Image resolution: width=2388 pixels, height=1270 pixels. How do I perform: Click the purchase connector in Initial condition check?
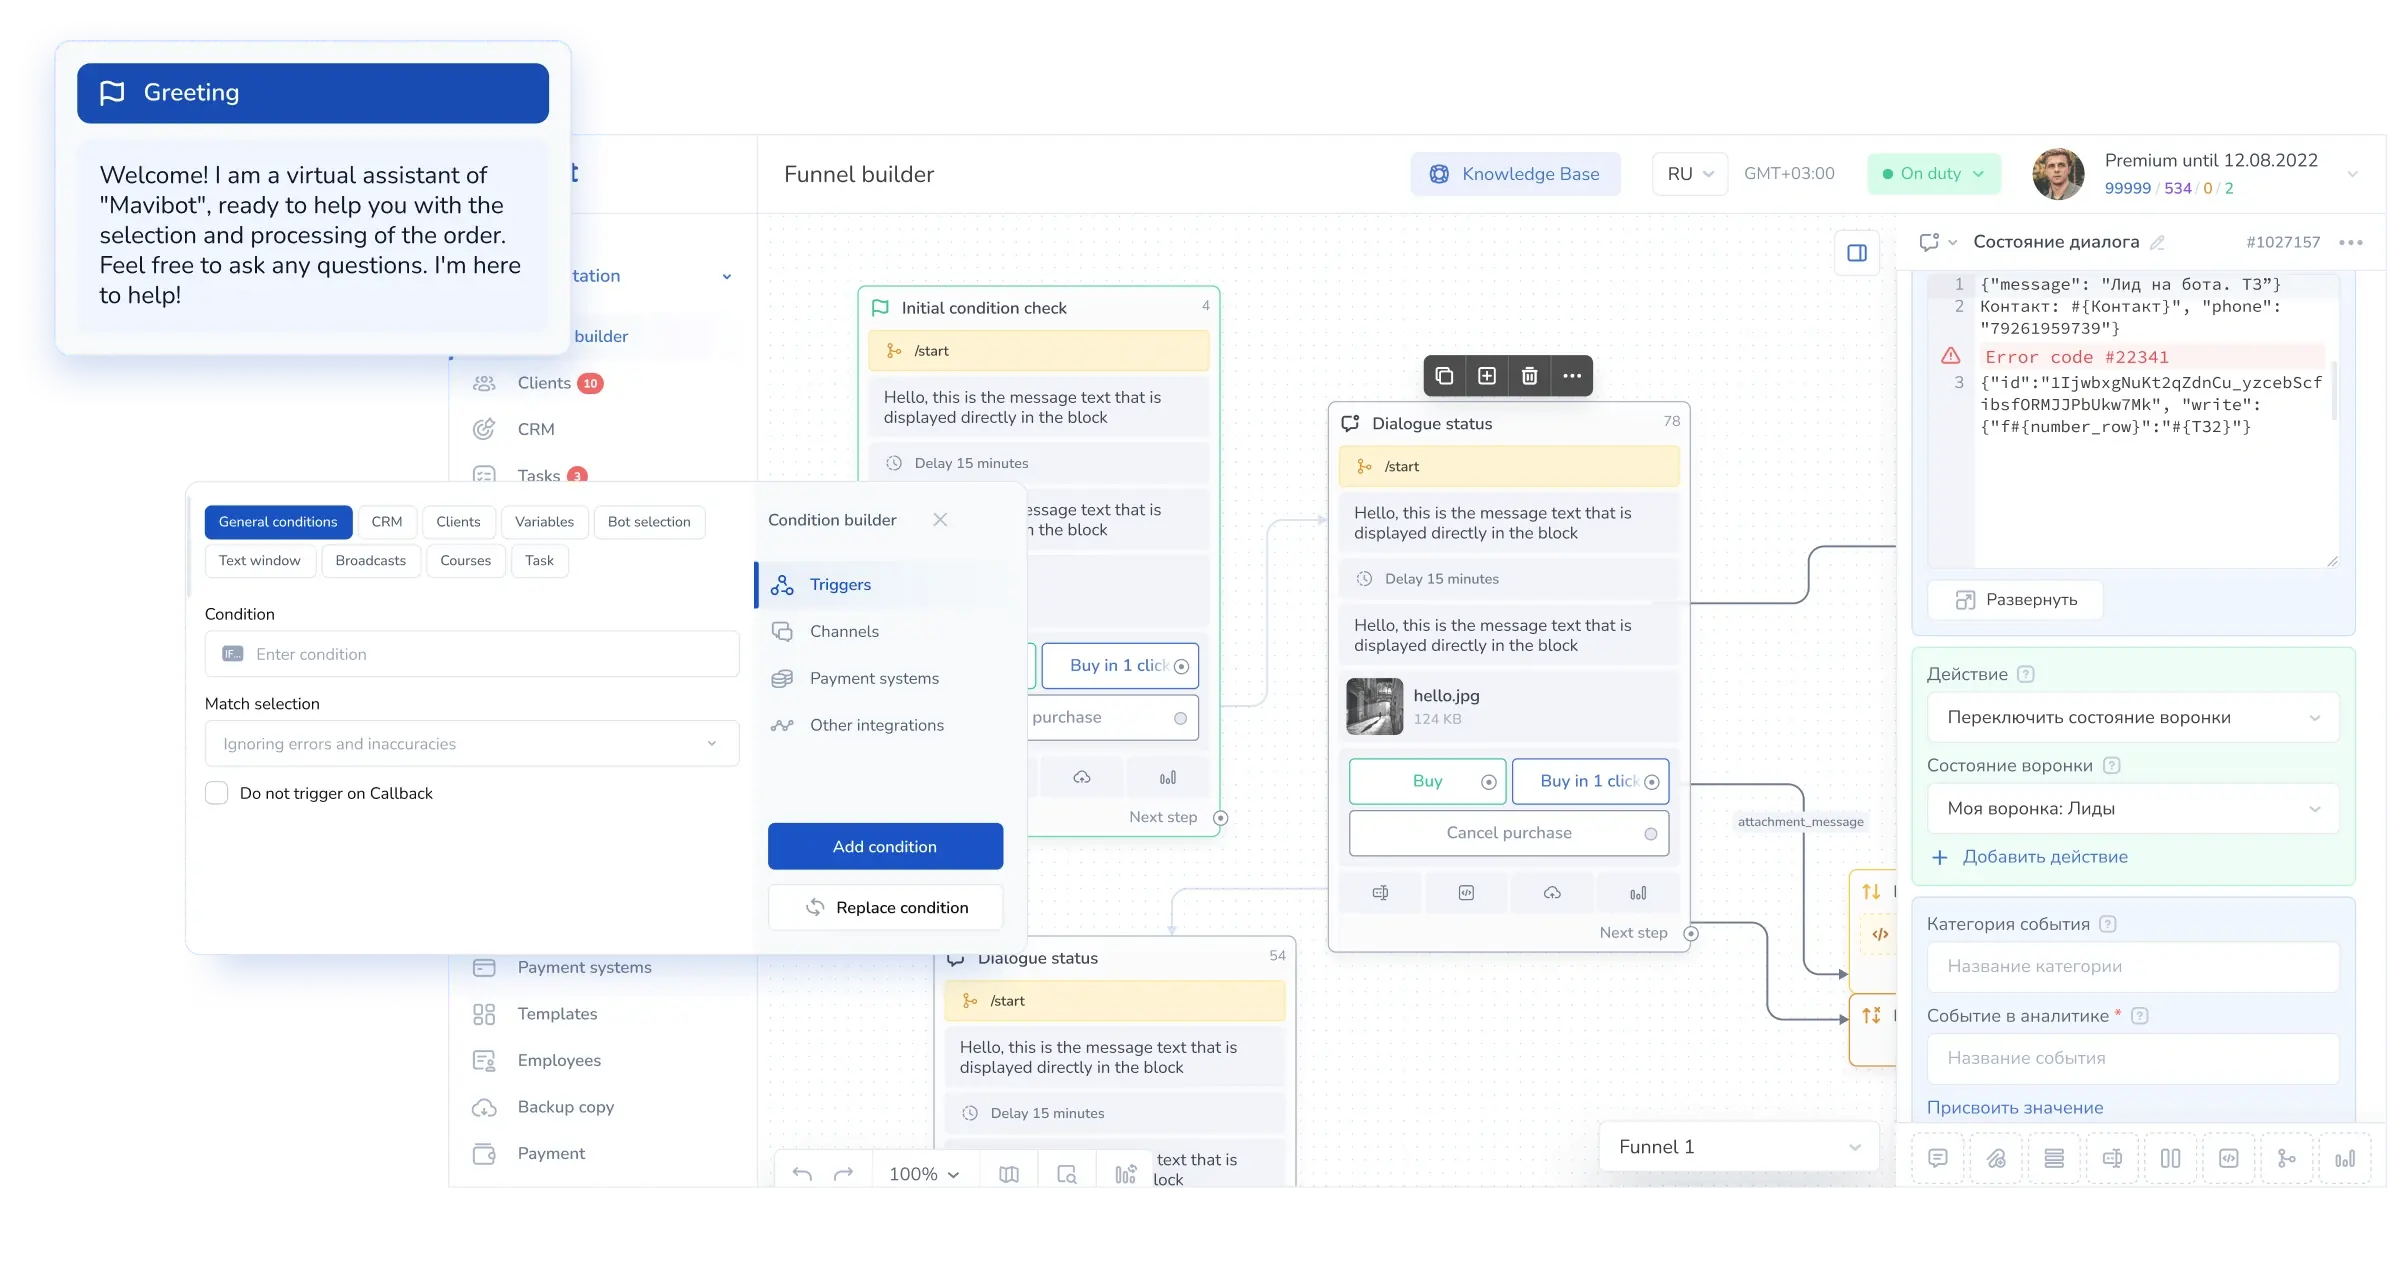1180,718
